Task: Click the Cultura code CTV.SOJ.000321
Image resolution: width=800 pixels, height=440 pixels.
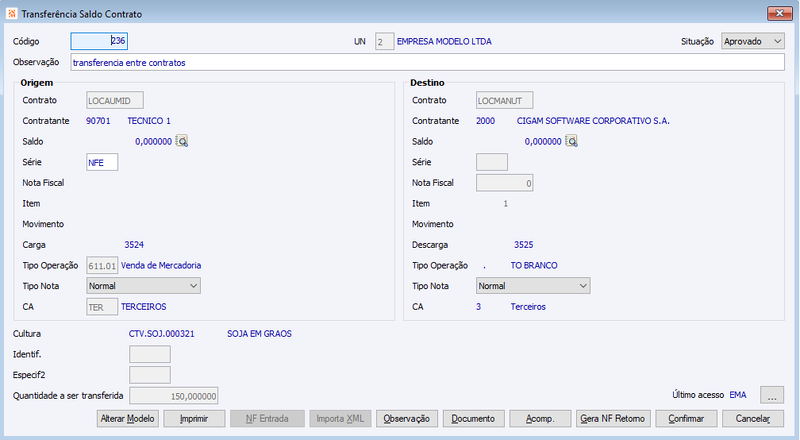Action: click(161, 334)
